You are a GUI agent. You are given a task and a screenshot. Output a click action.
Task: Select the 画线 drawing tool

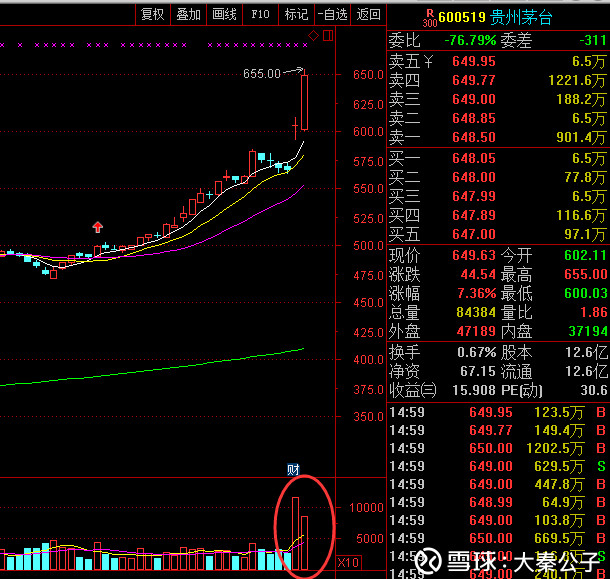coord(224,15)
